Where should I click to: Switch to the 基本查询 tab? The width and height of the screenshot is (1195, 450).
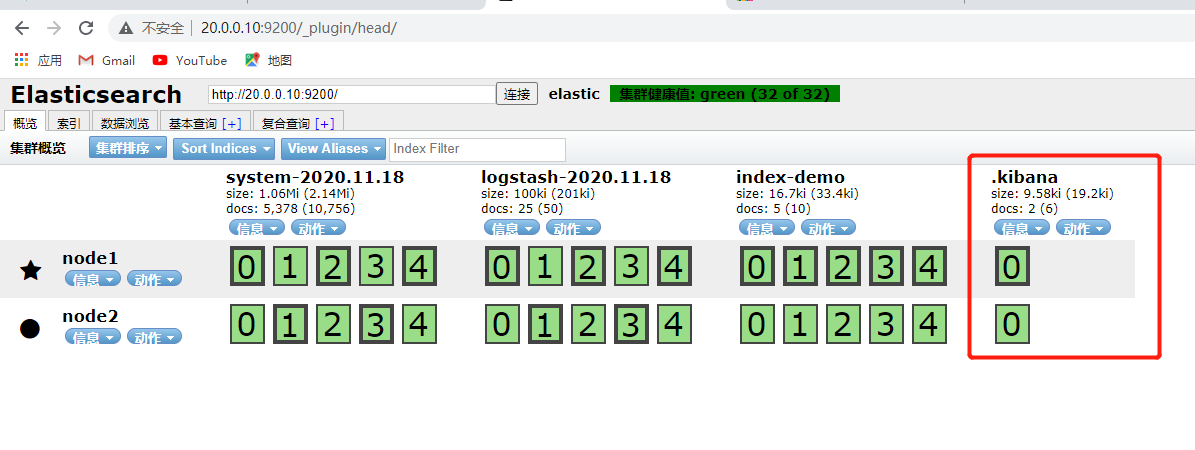(x=193, y=123)
